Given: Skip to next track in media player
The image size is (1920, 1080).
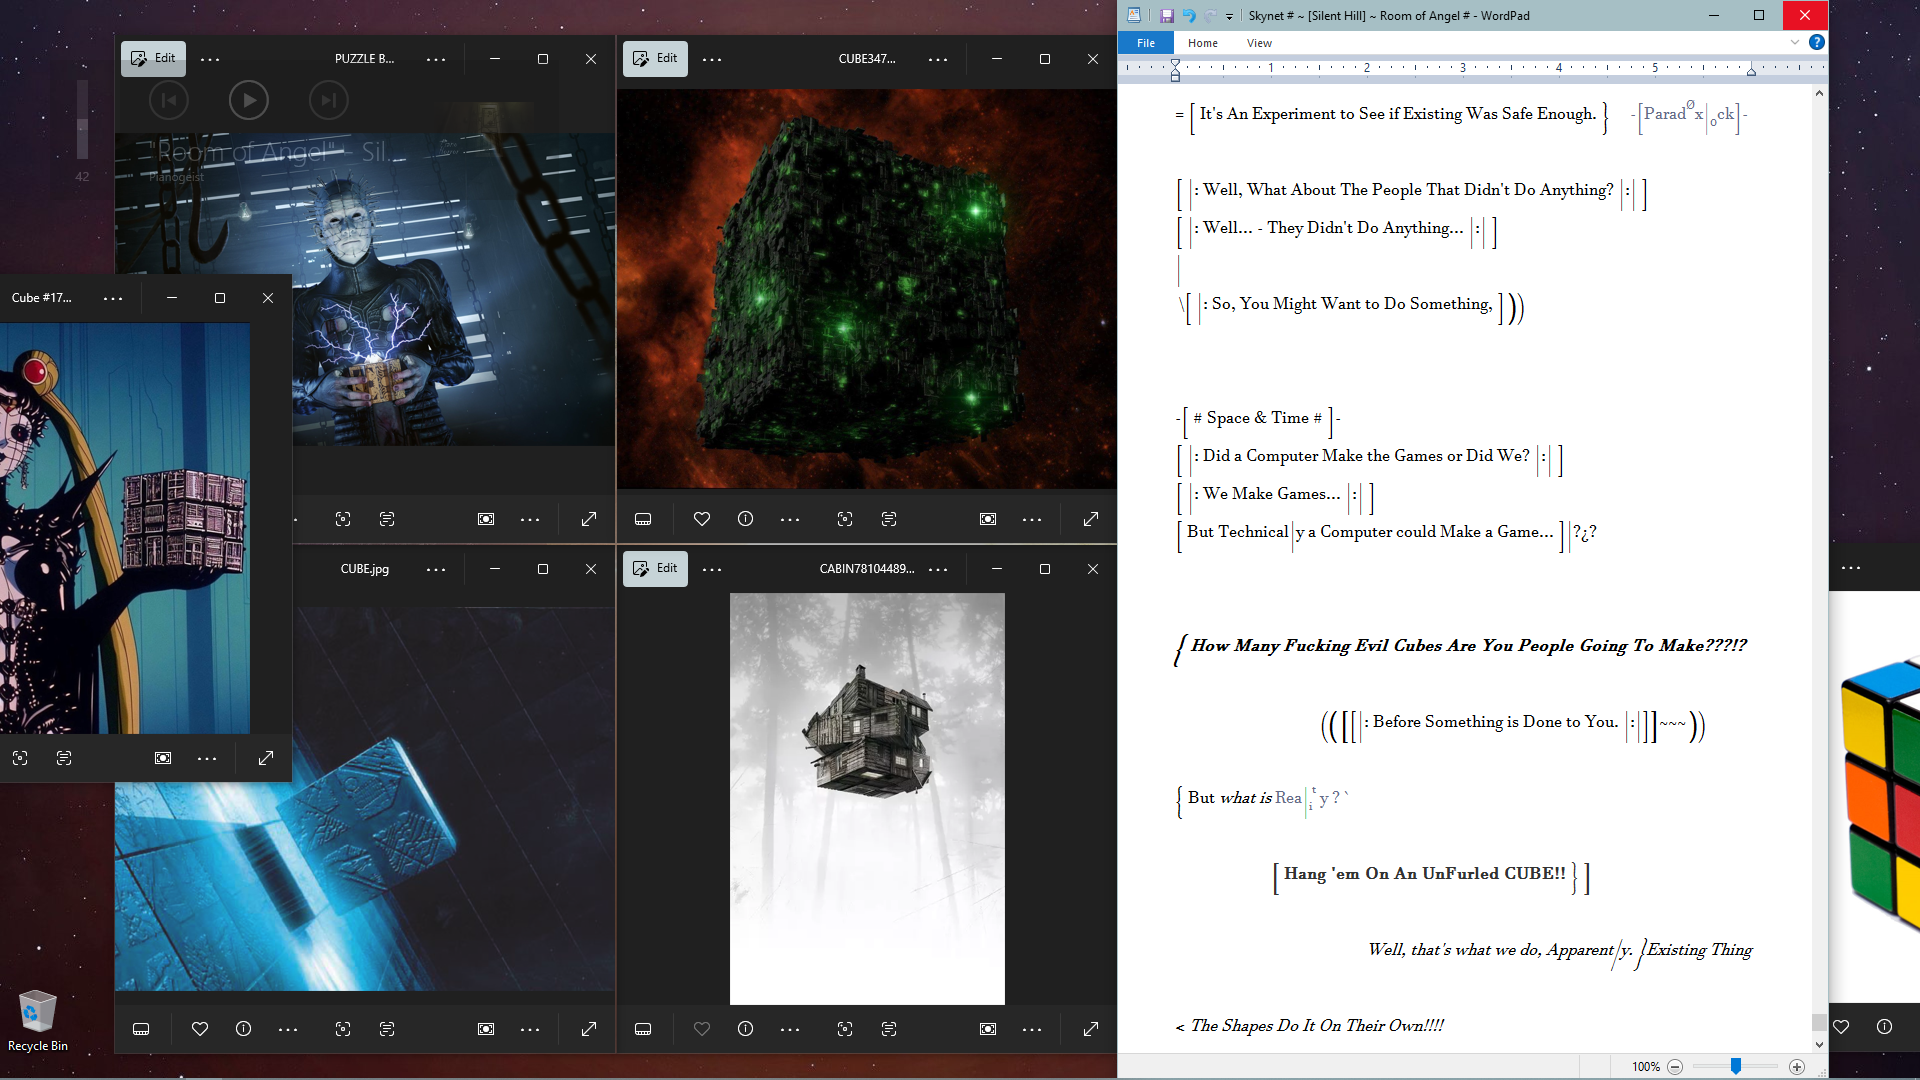Looking at the screenshot, I should [328, 100].
